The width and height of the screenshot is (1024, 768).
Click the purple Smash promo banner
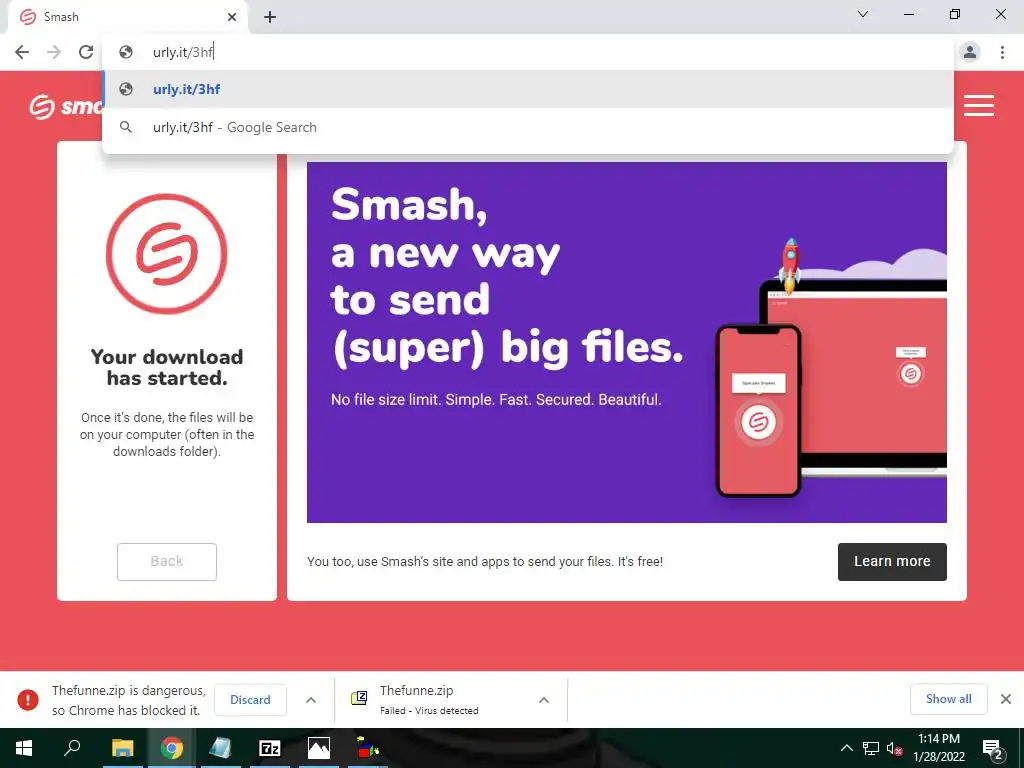pyautogui.click(x=626, y=342)
